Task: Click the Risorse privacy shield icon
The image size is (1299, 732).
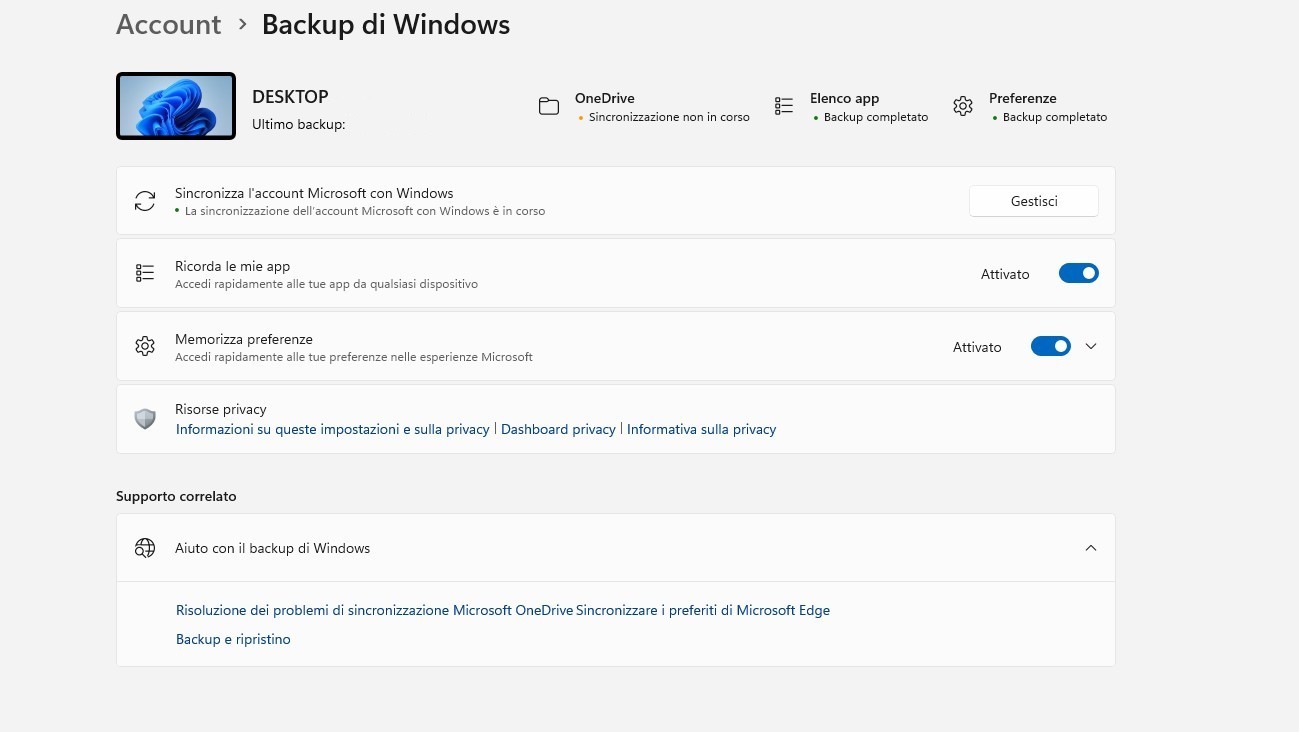Action: (145, 419)
